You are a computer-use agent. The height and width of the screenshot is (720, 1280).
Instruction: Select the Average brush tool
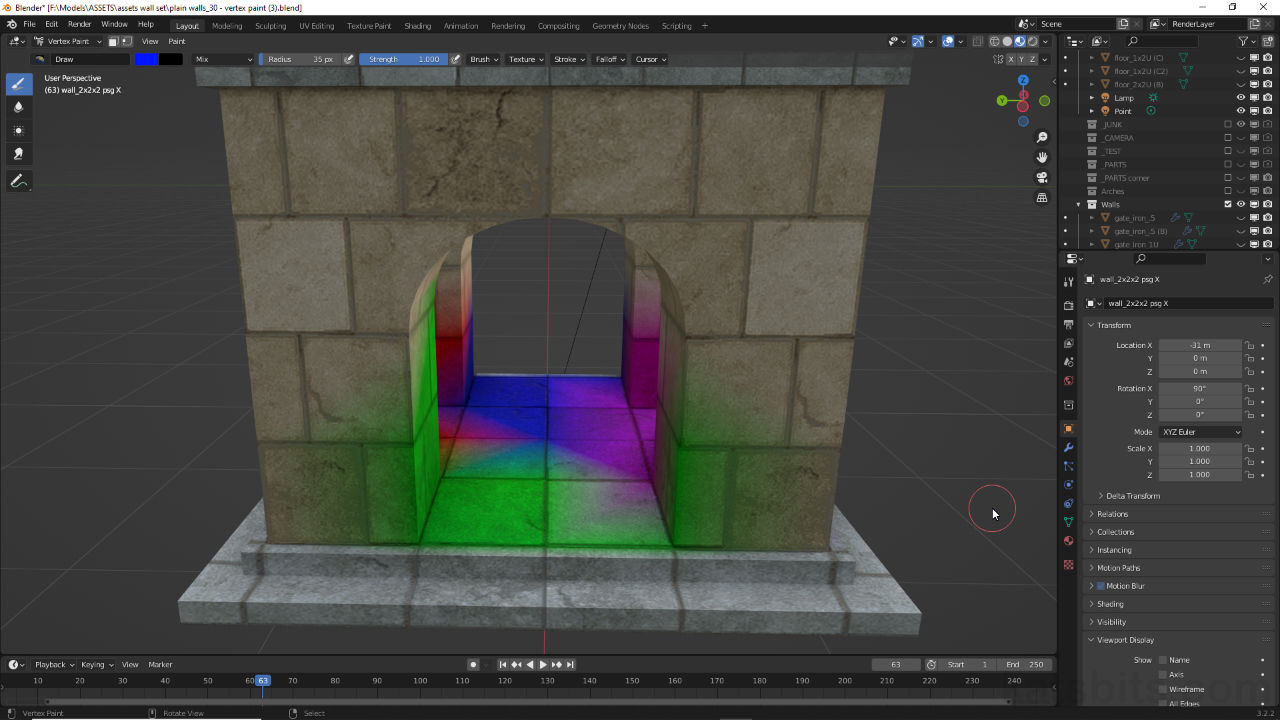tap(18, 130)
